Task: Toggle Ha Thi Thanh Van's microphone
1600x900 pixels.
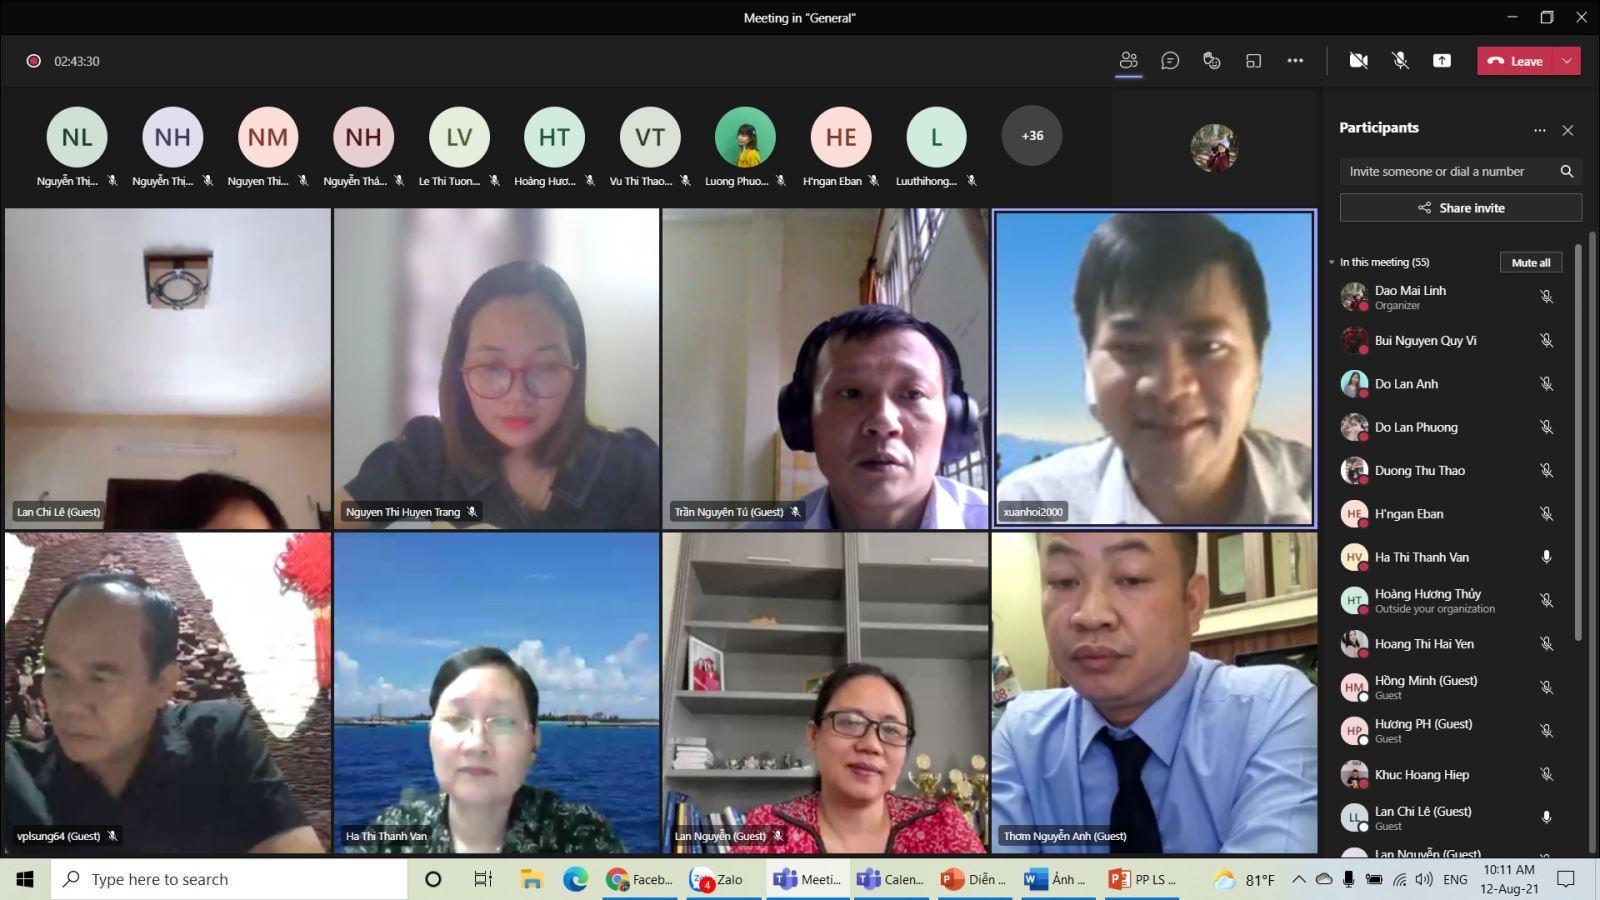Action: click(1546, 557)
